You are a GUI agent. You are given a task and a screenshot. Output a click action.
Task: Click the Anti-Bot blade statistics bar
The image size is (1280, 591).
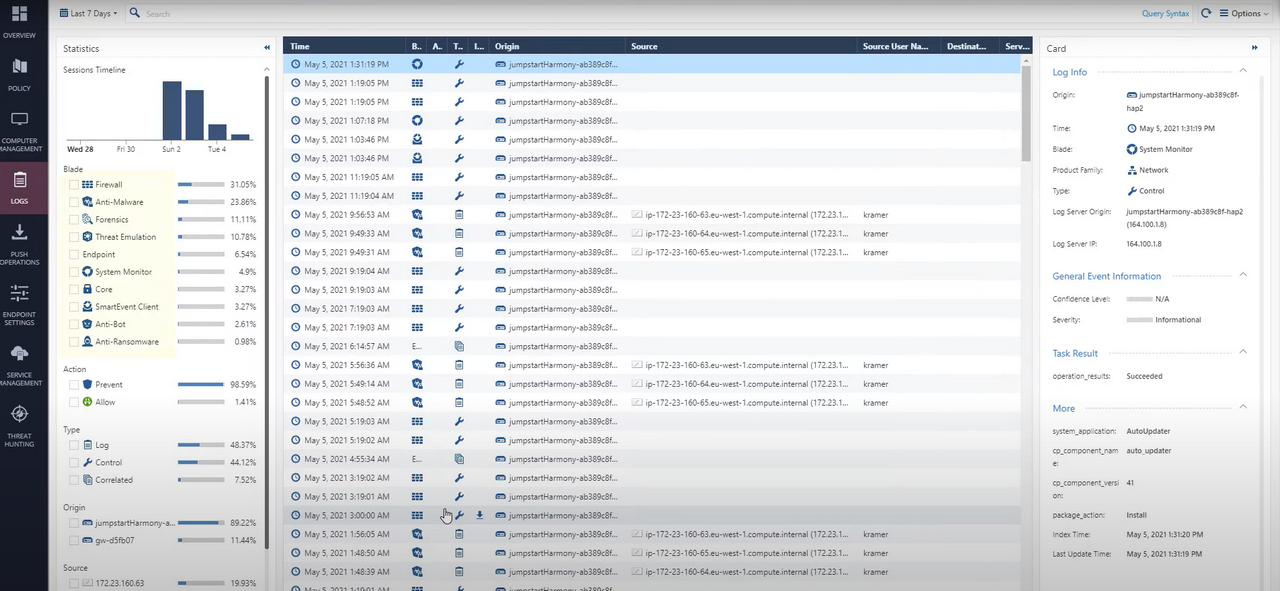(x=200, y=324)
